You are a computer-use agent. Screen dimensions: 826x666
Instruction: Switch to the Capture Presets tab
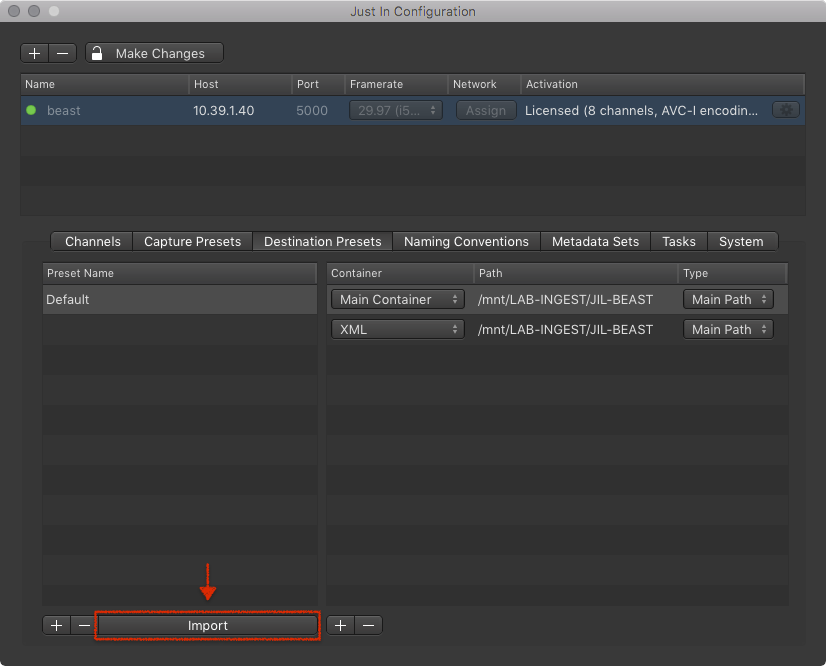(x=192, y=241)
